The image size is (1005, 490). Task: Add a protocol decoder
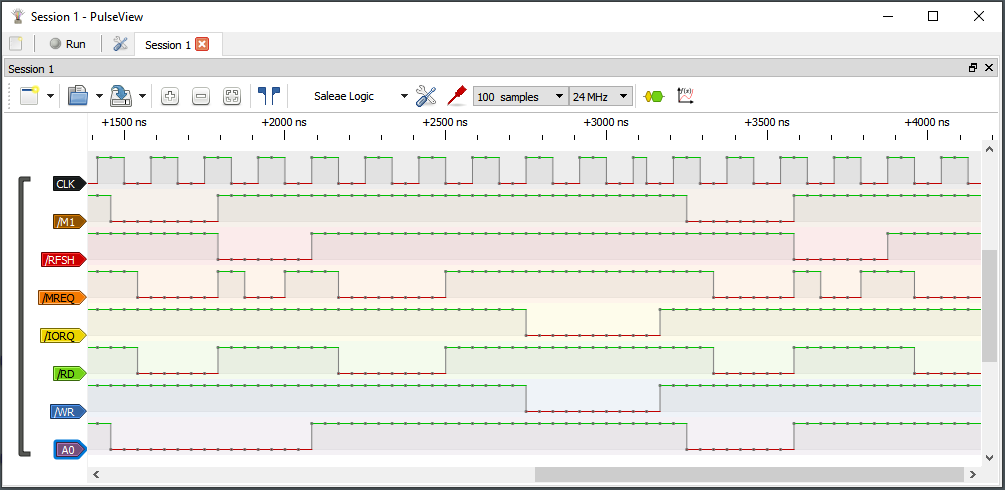653,96
